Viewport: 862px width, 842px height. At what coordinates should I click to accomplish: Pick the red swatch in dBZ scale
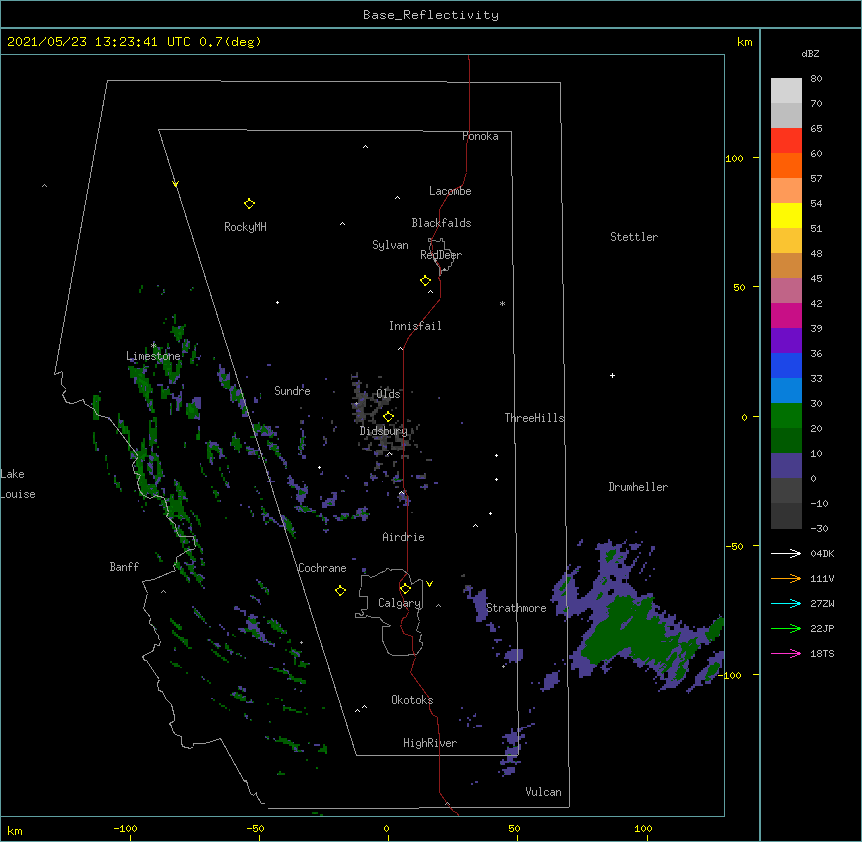(786, 140)
